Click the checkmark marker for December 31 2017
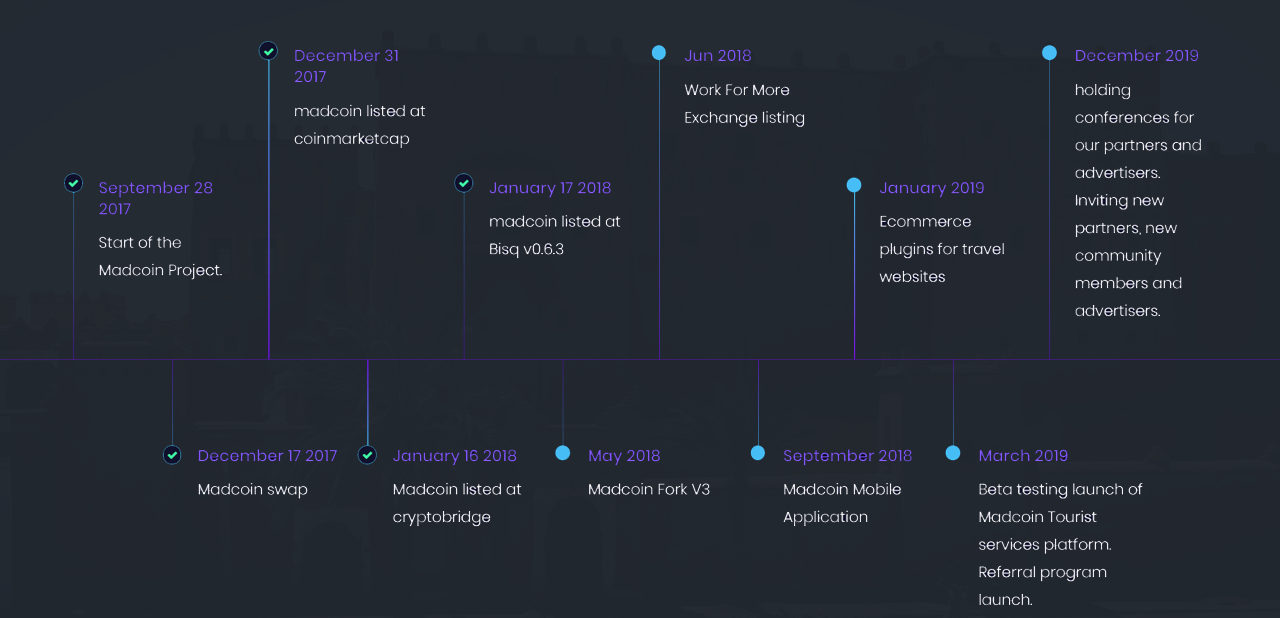This screenshot has height=618, width=1280. tap(268, 51)
